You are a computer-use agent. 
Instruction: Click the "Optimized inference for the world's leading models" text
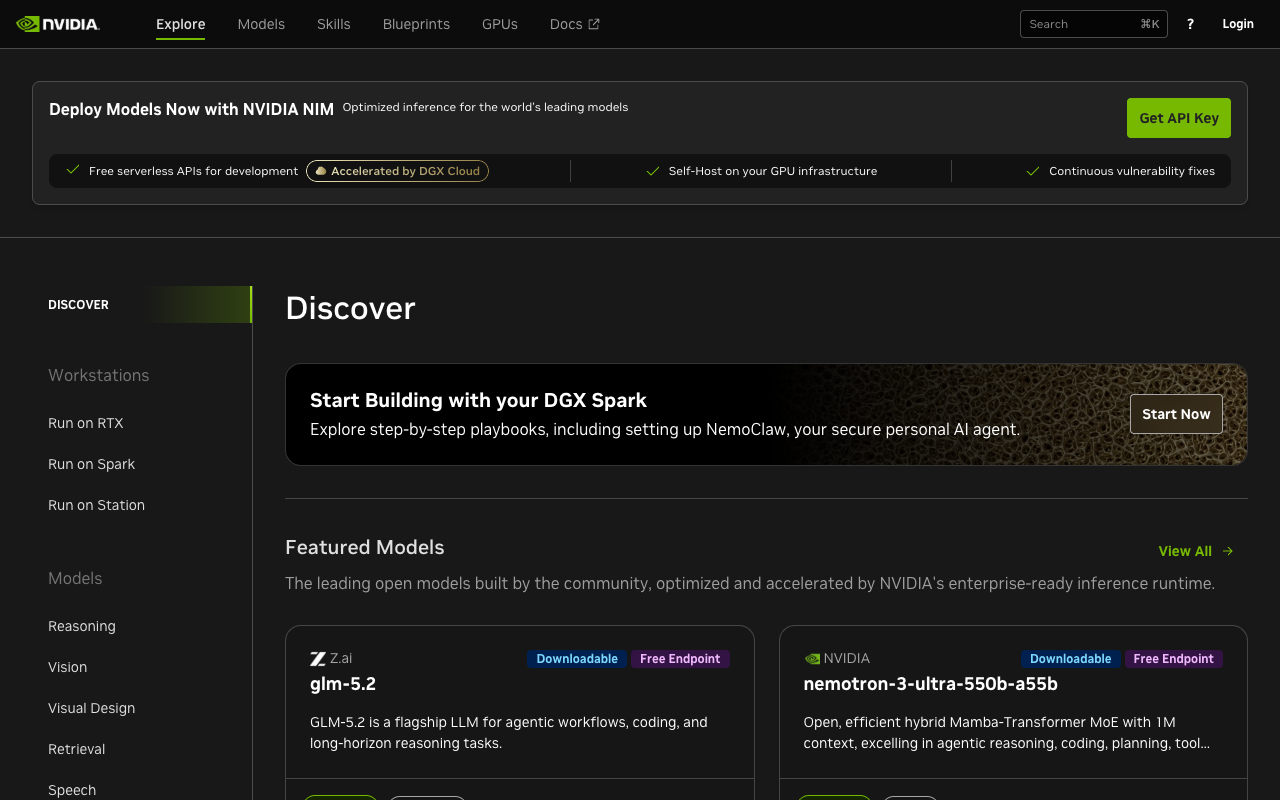(x=485, y=107)
